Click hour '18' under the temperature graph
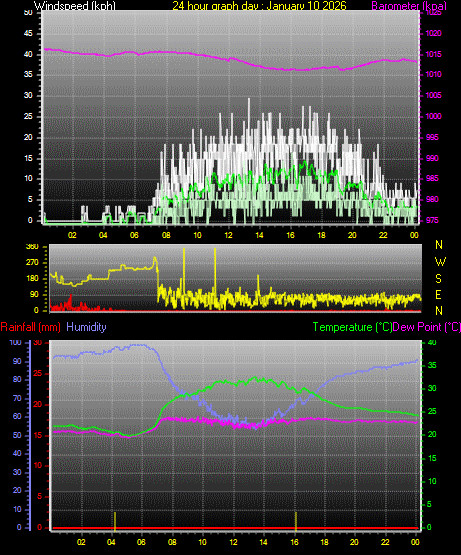The width and height of the screenshot is (461, 555). click(324, 542)
